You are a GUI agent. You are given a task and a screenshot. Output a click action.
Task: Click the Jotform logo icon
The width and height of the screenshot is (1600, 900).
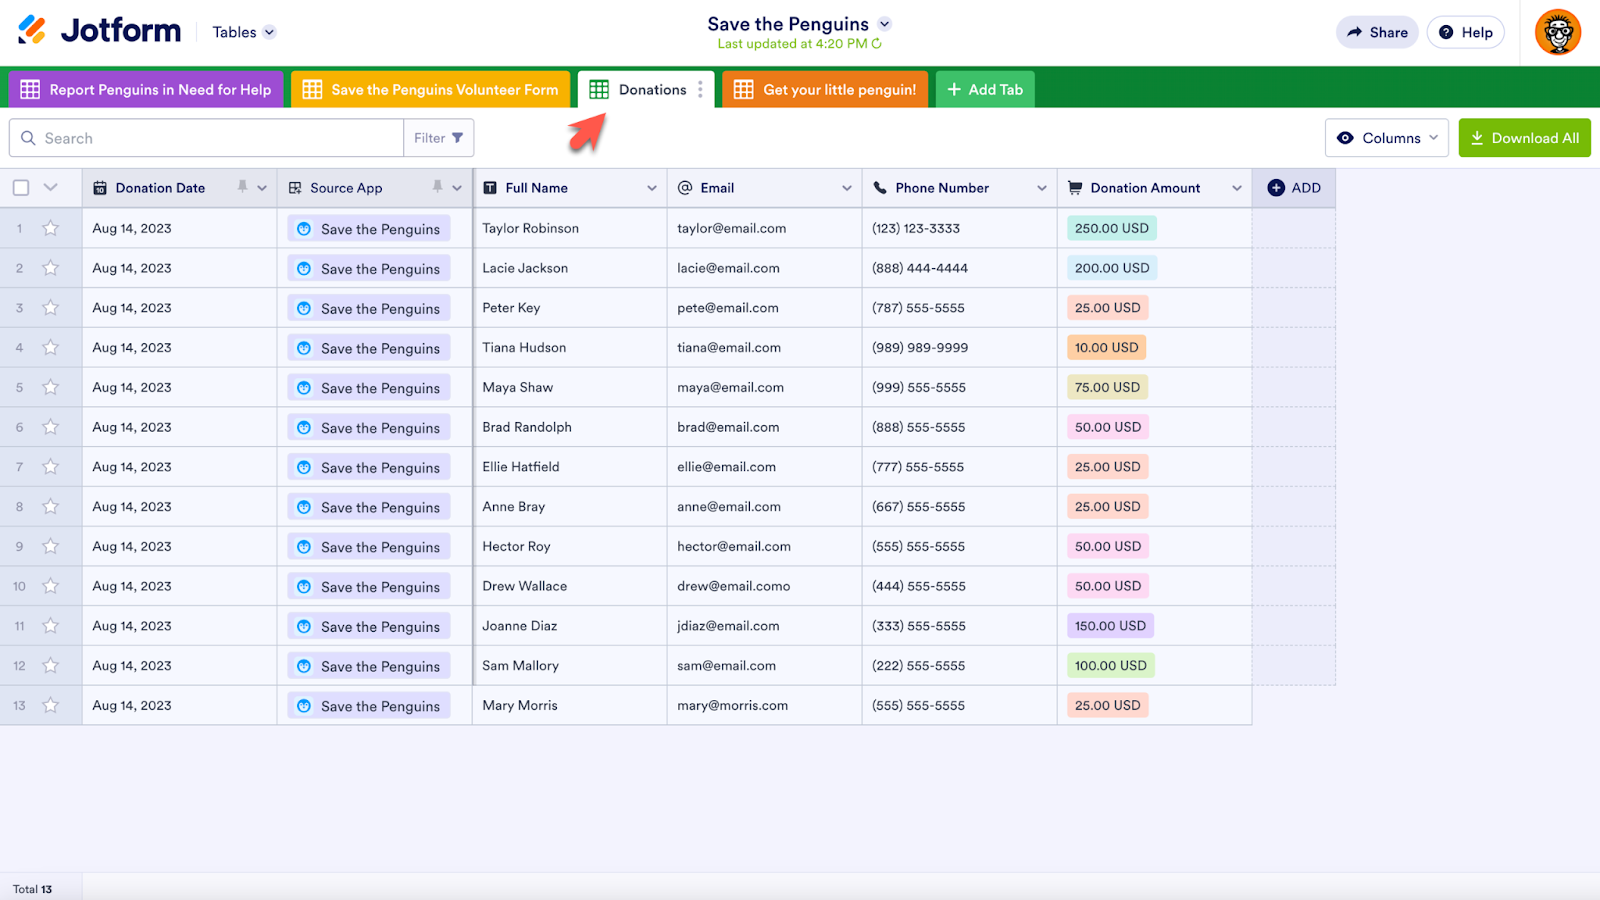click(32, 31)
